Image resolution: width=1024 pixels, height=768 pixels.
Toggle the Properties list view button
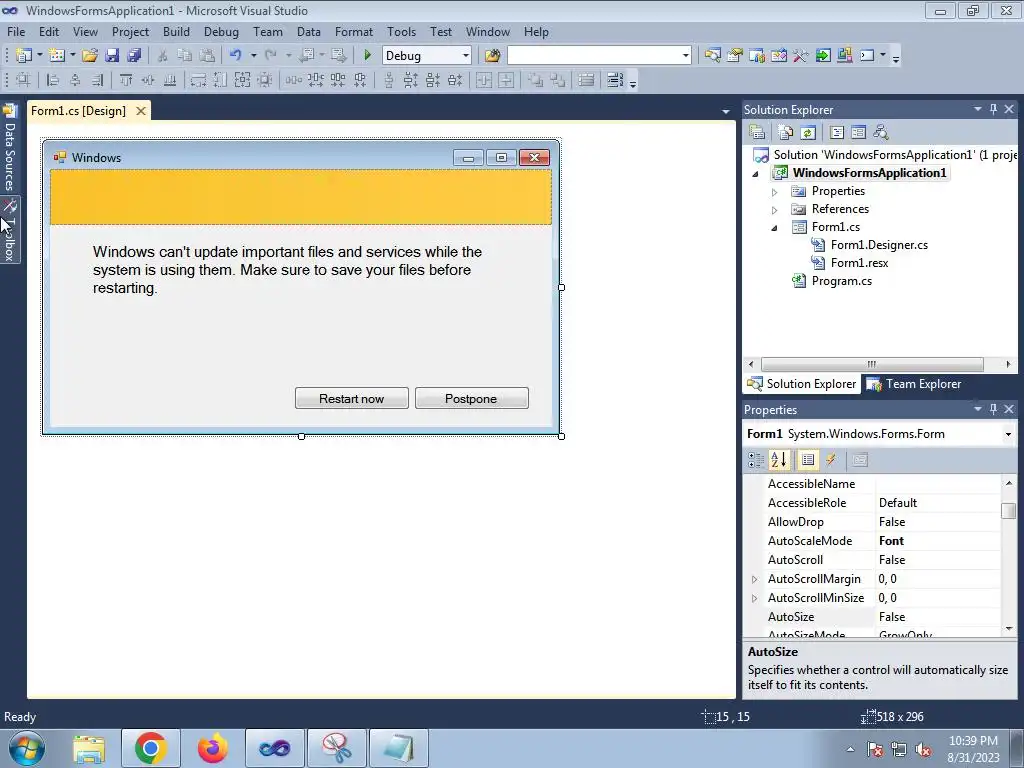pyautogui.click(x=808, y=460)
